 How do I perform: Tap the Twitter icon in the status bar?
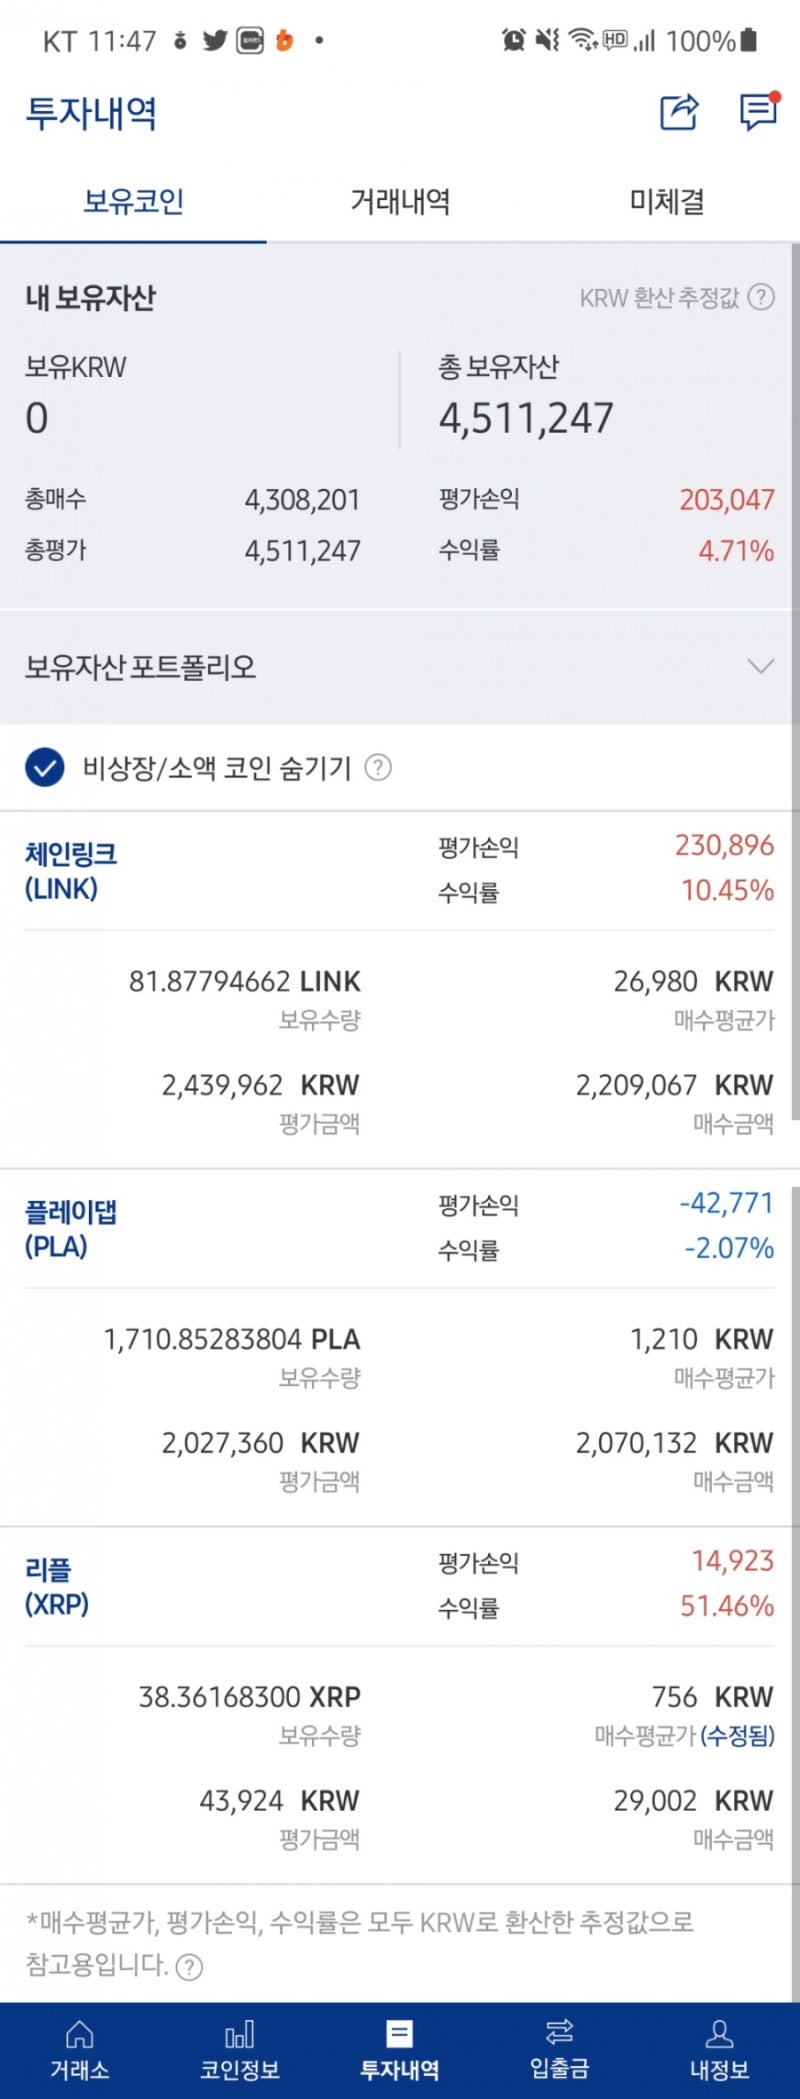[x=213, y=40]
